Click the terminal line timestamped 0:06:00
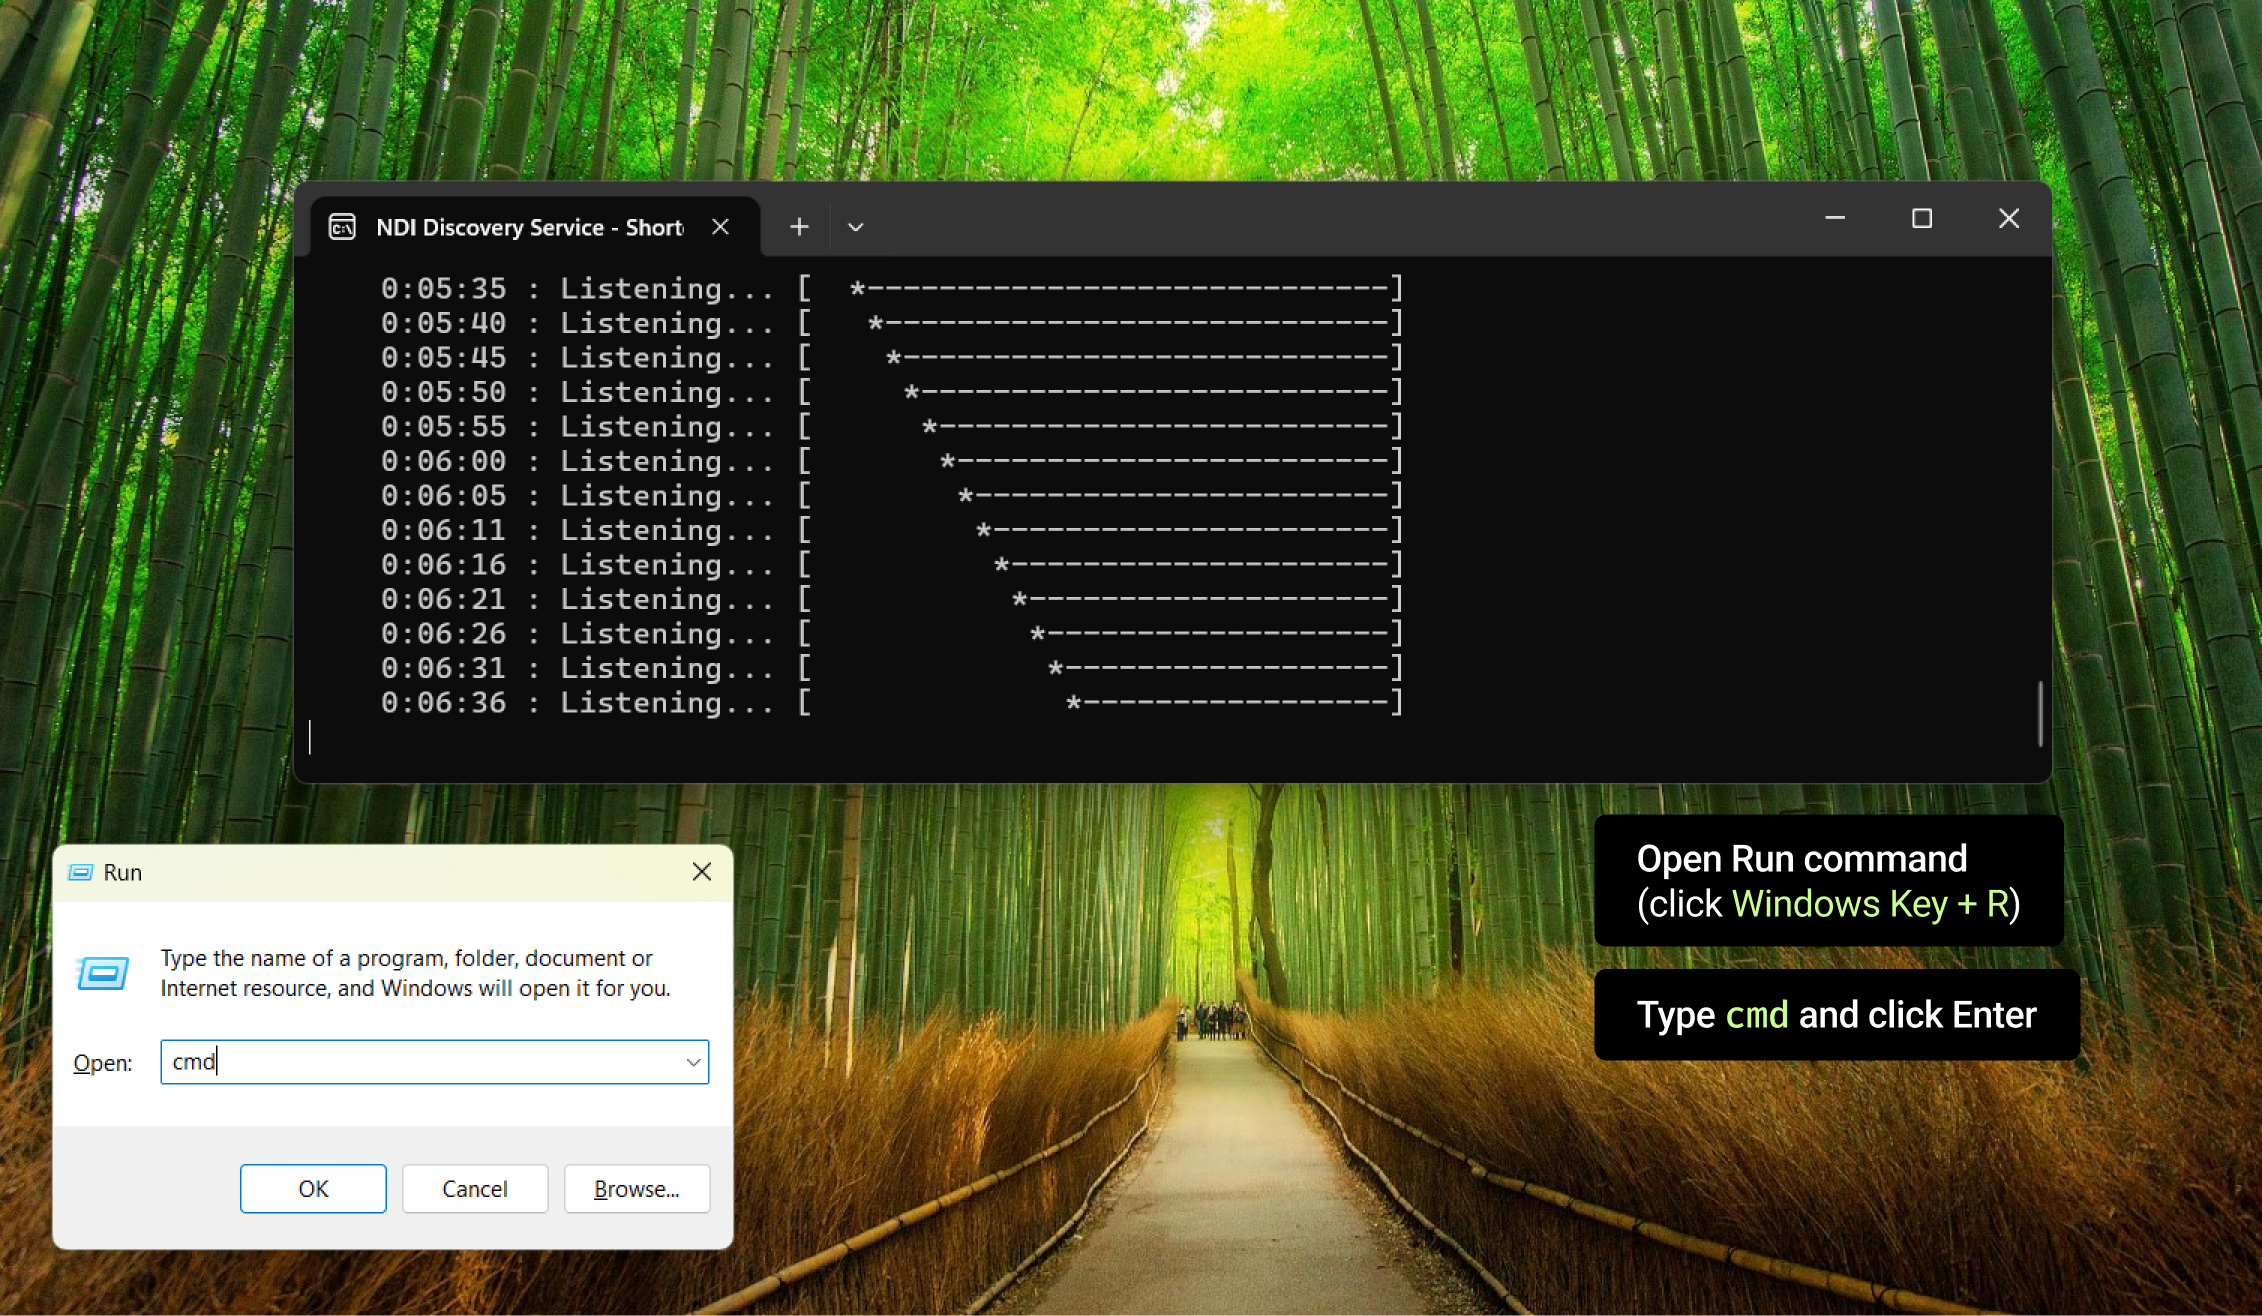The height and width of the screenshot is (1316, 2262). 891,461
